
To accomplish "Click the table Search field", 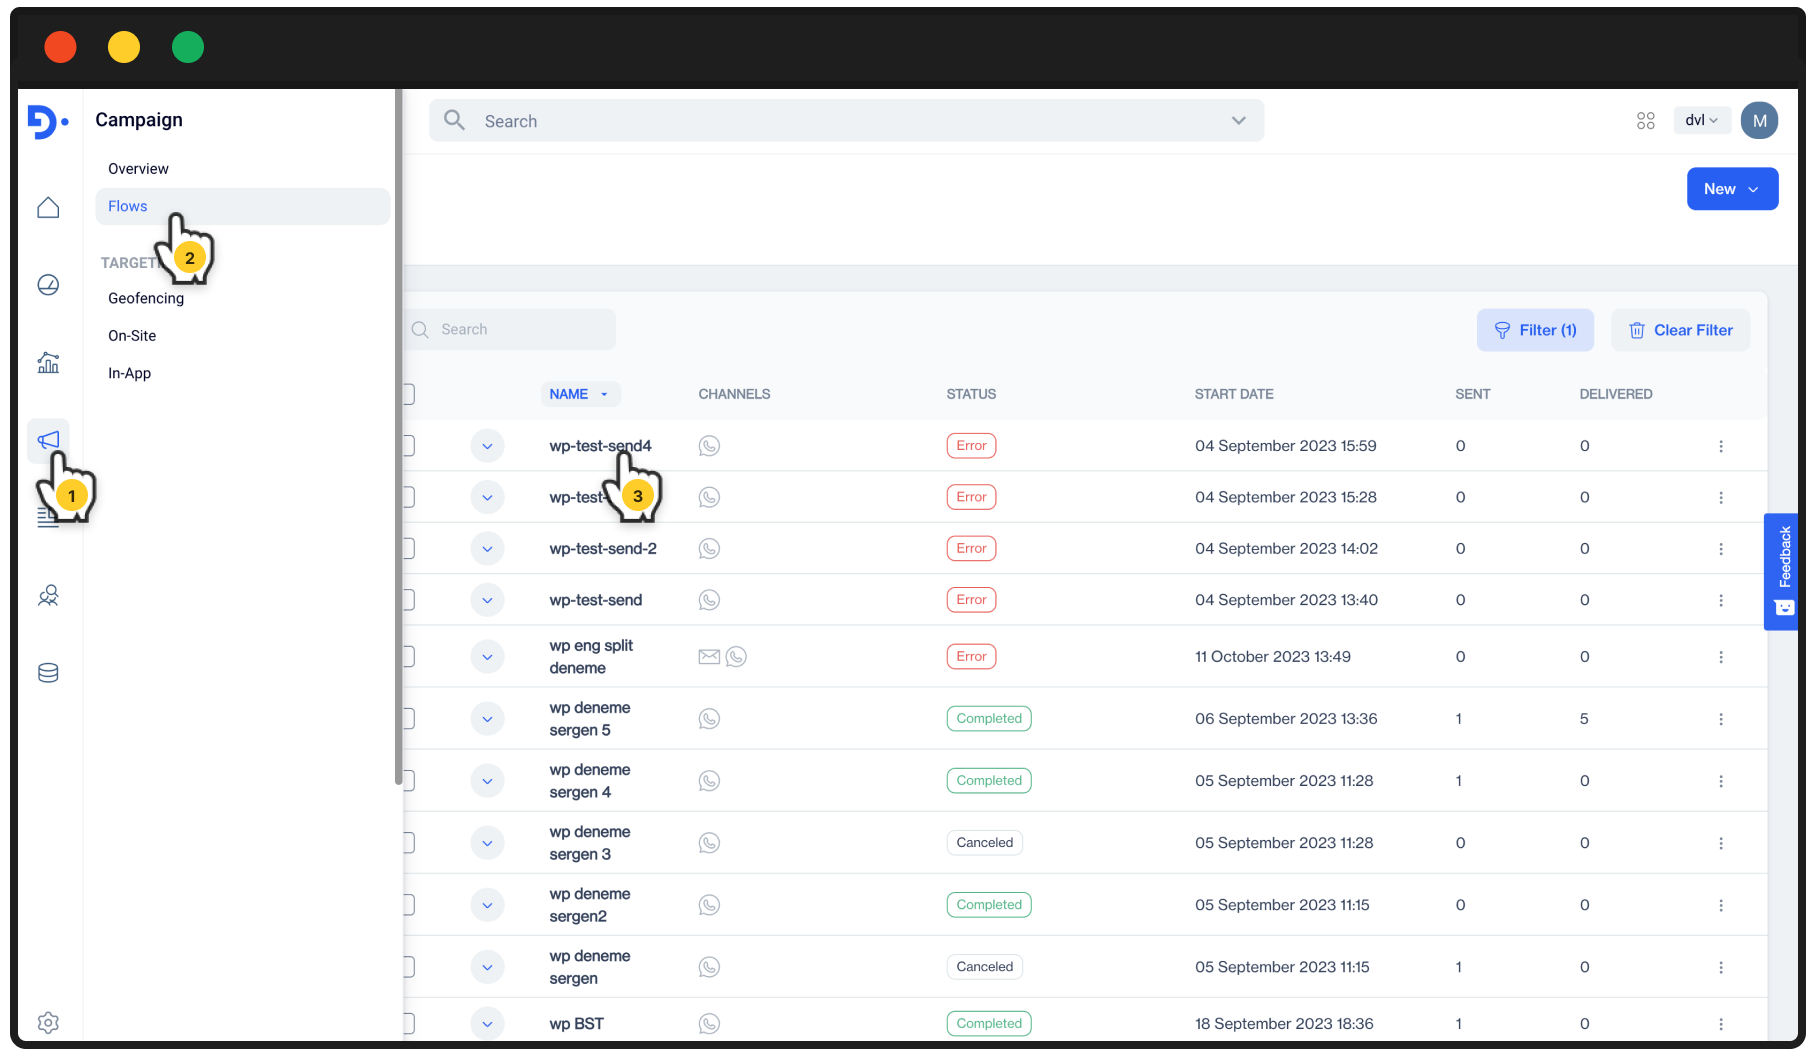I will click(510, 329).
